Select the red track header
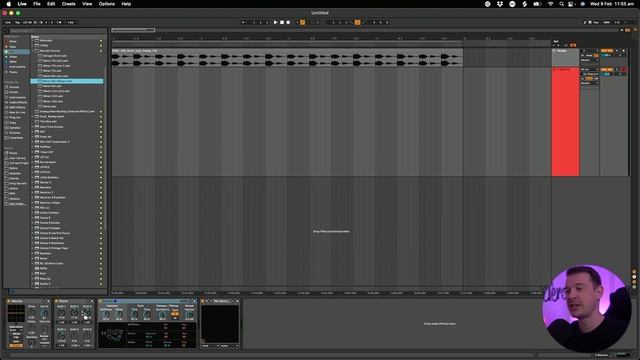This screenshot has height=360, width=640. tap(565, 122)
